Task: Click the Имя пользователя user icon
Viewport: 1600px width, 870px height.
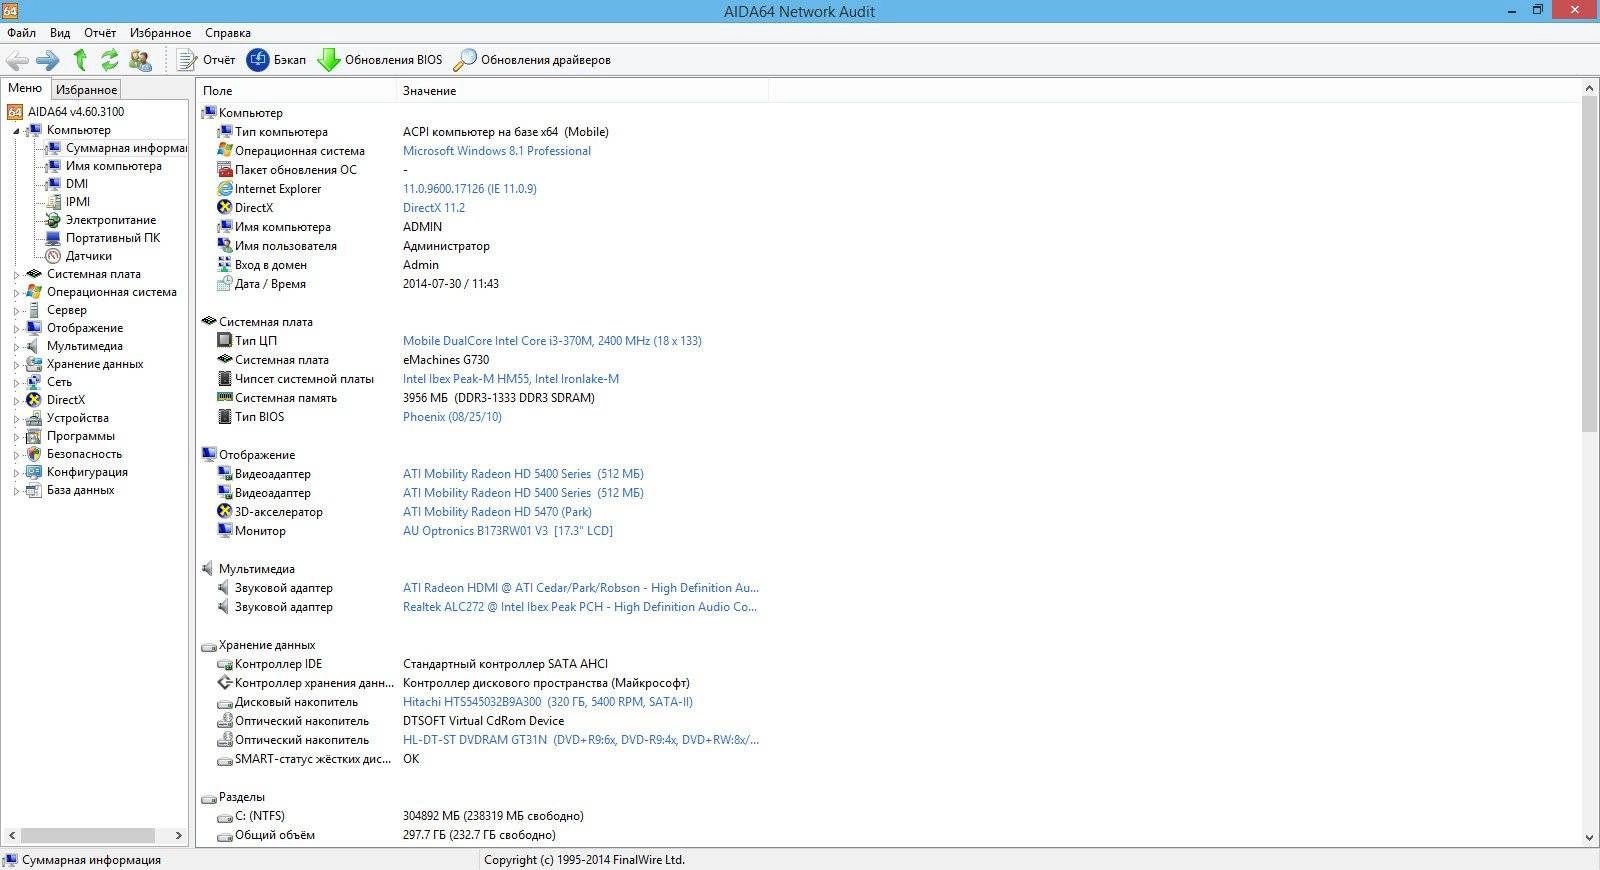Action: [x=225, y=246]
